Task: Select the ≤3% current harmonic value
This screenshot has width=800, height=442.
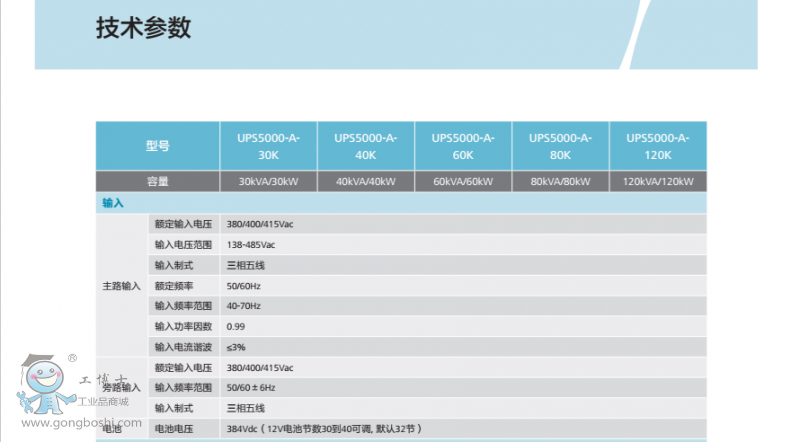Action: pos(236,347)
